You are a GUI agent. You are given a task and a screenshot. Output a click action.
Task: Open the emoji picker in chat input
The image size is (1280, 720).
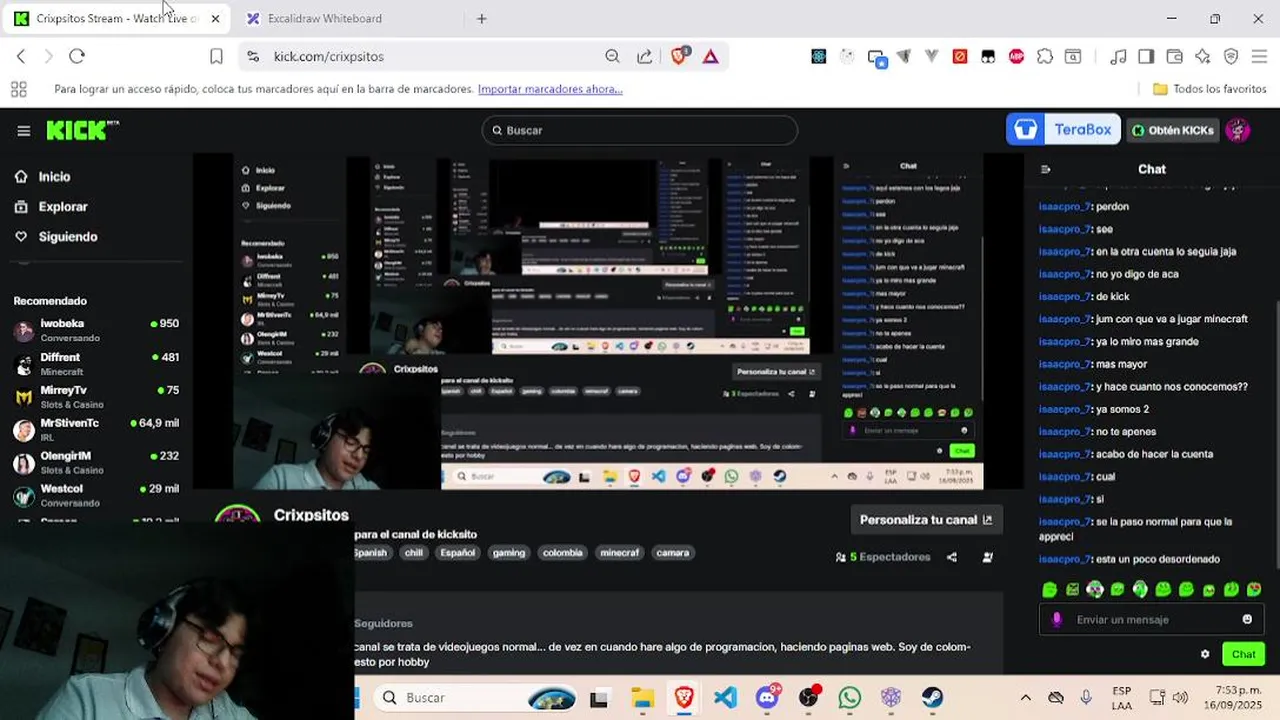click(x=1247, y=619)
